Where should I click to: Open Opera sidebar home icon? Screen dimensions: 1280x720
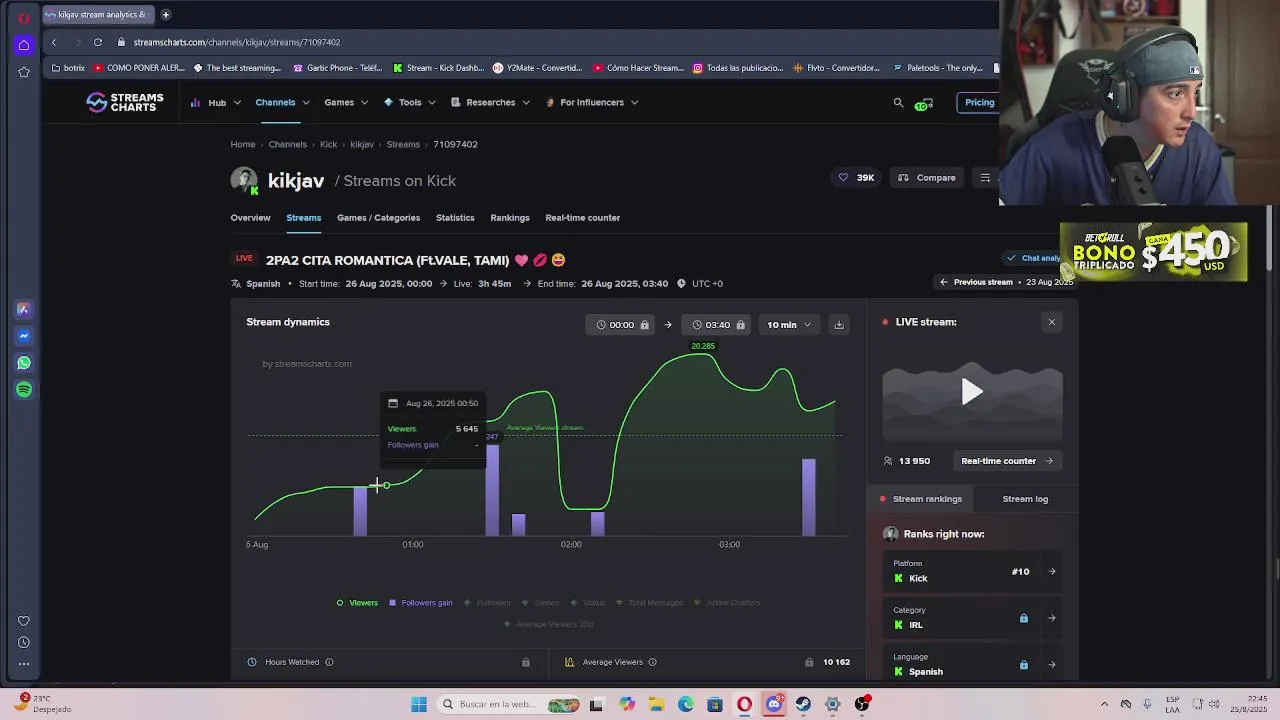[x=24, y=45]
